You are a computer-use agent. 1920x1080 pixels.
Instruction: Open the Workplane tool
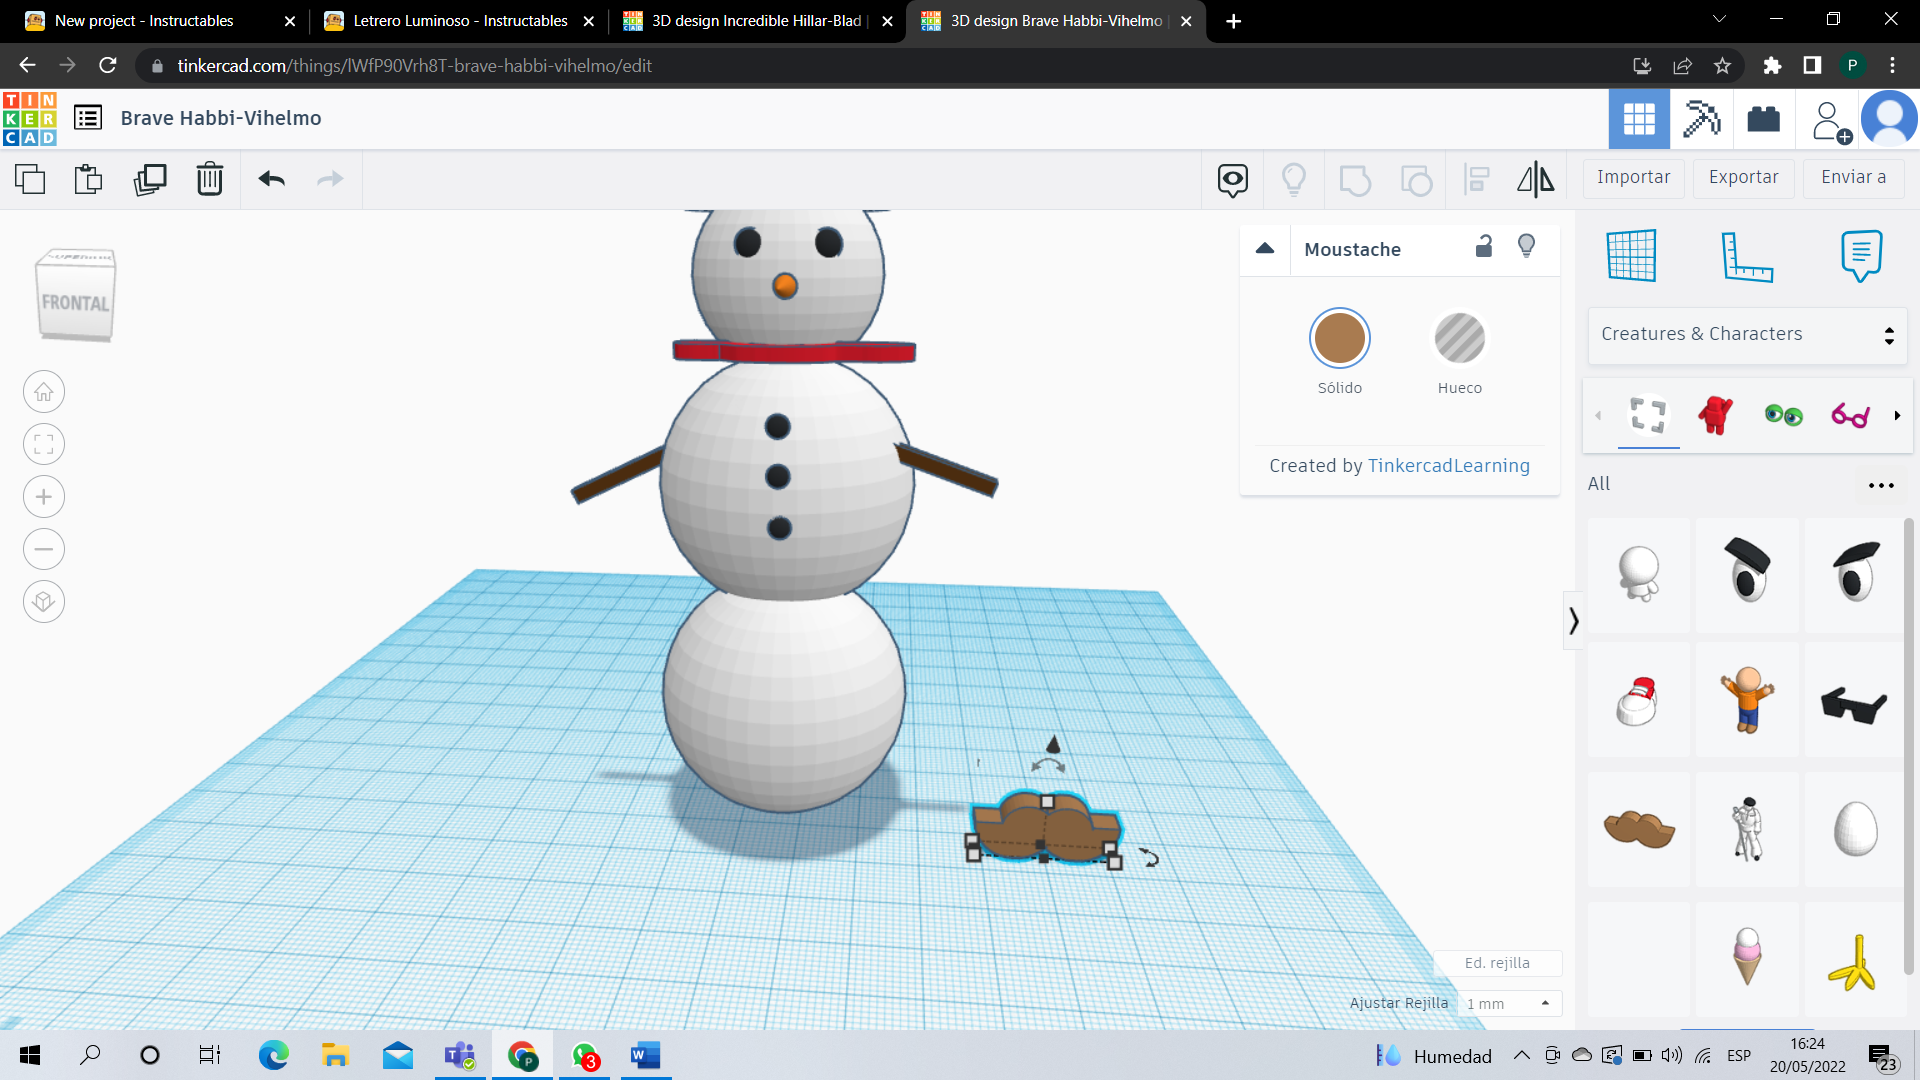click(x=1632, y=256)
